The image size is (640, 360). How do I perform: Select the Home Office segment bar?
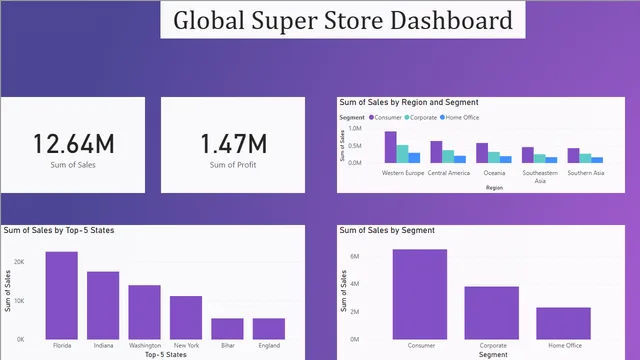pos(563,323)
